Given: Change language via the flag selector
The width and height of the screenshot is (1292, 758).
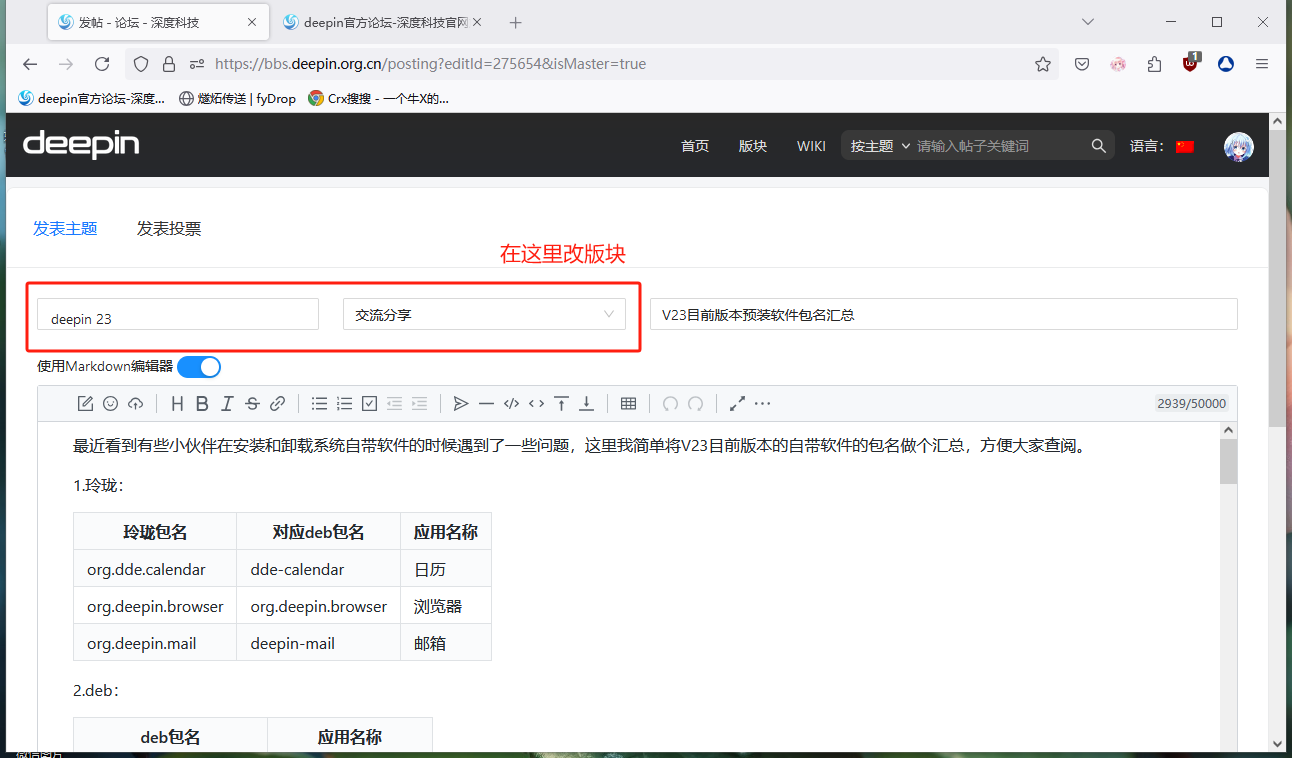Looking at the screenshot, I should (x=1185, y=146).
